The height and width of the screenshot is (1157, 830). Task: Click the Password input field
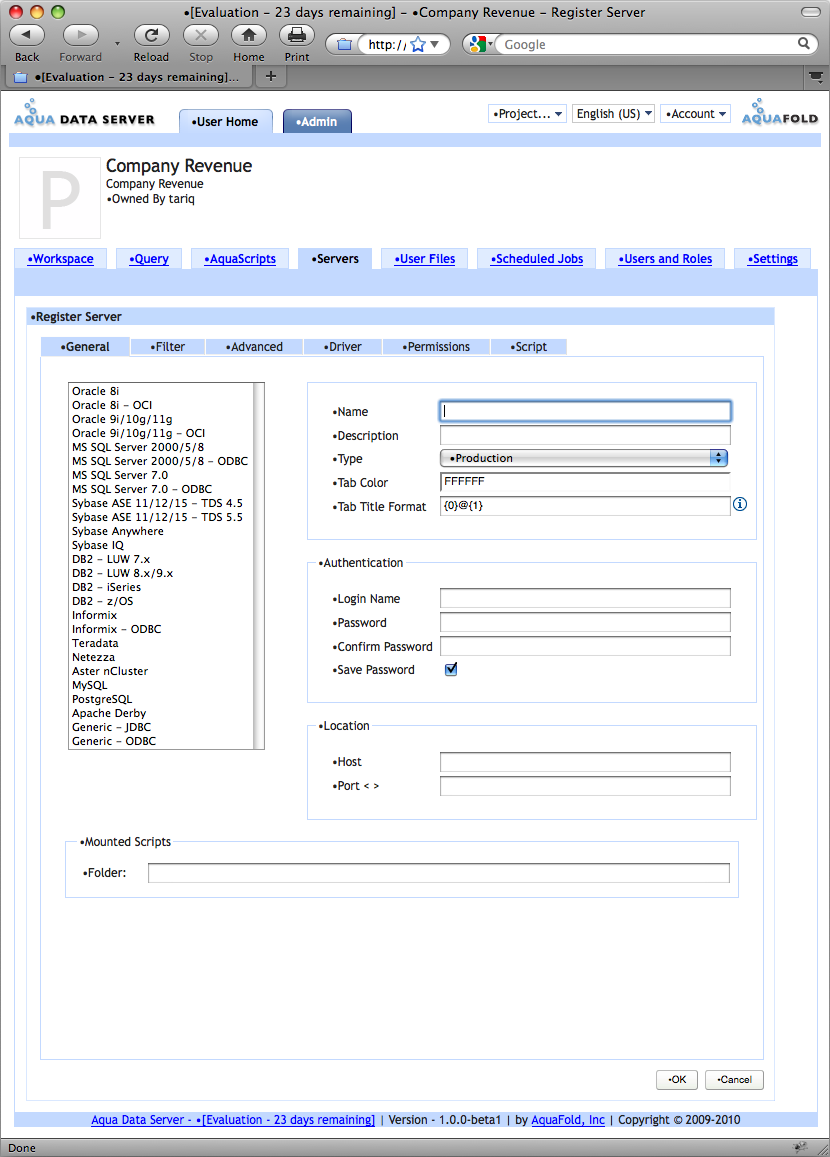point(584,622)
